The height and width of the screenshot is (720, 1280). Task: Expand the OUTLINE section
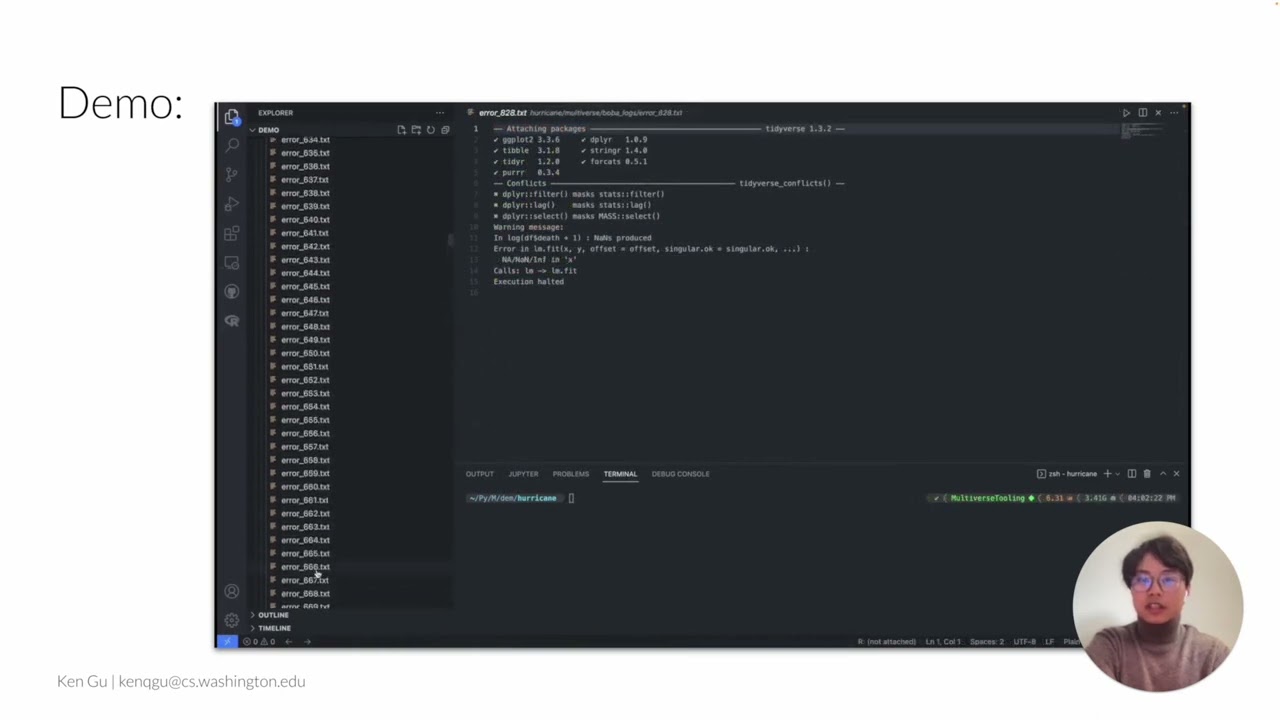(x=272, y=615)
